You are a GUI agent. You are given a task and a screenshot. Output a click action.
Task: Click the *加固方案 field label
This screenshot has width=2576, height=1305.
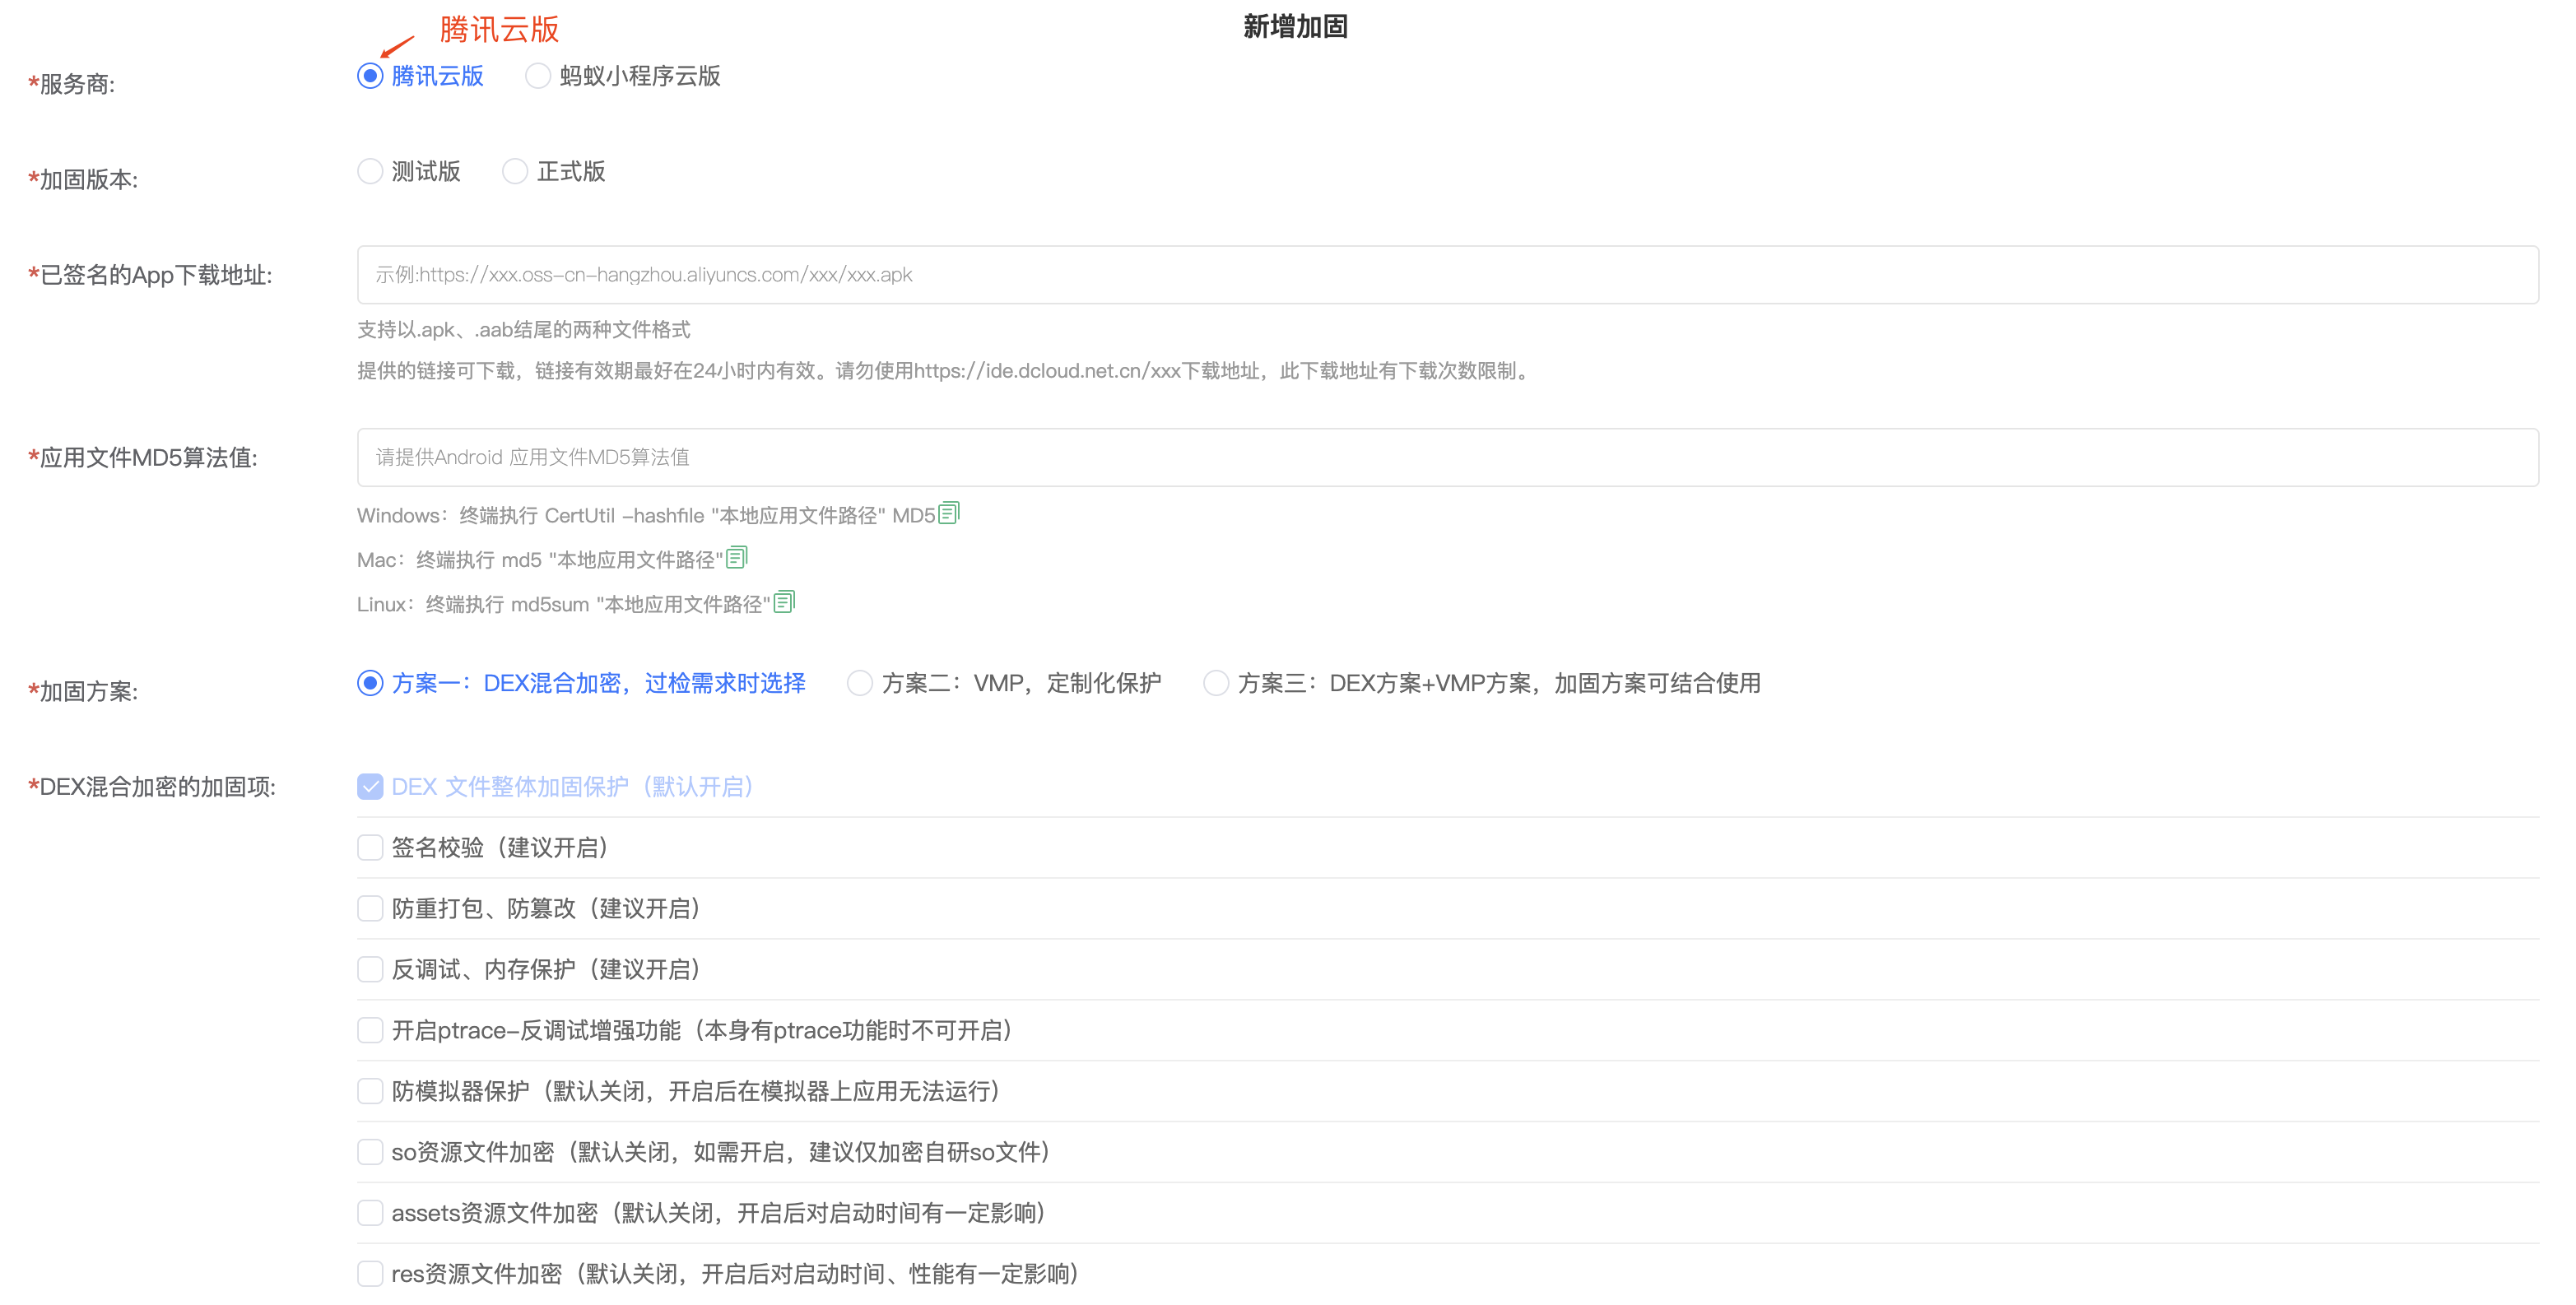[x=83, y=692]
